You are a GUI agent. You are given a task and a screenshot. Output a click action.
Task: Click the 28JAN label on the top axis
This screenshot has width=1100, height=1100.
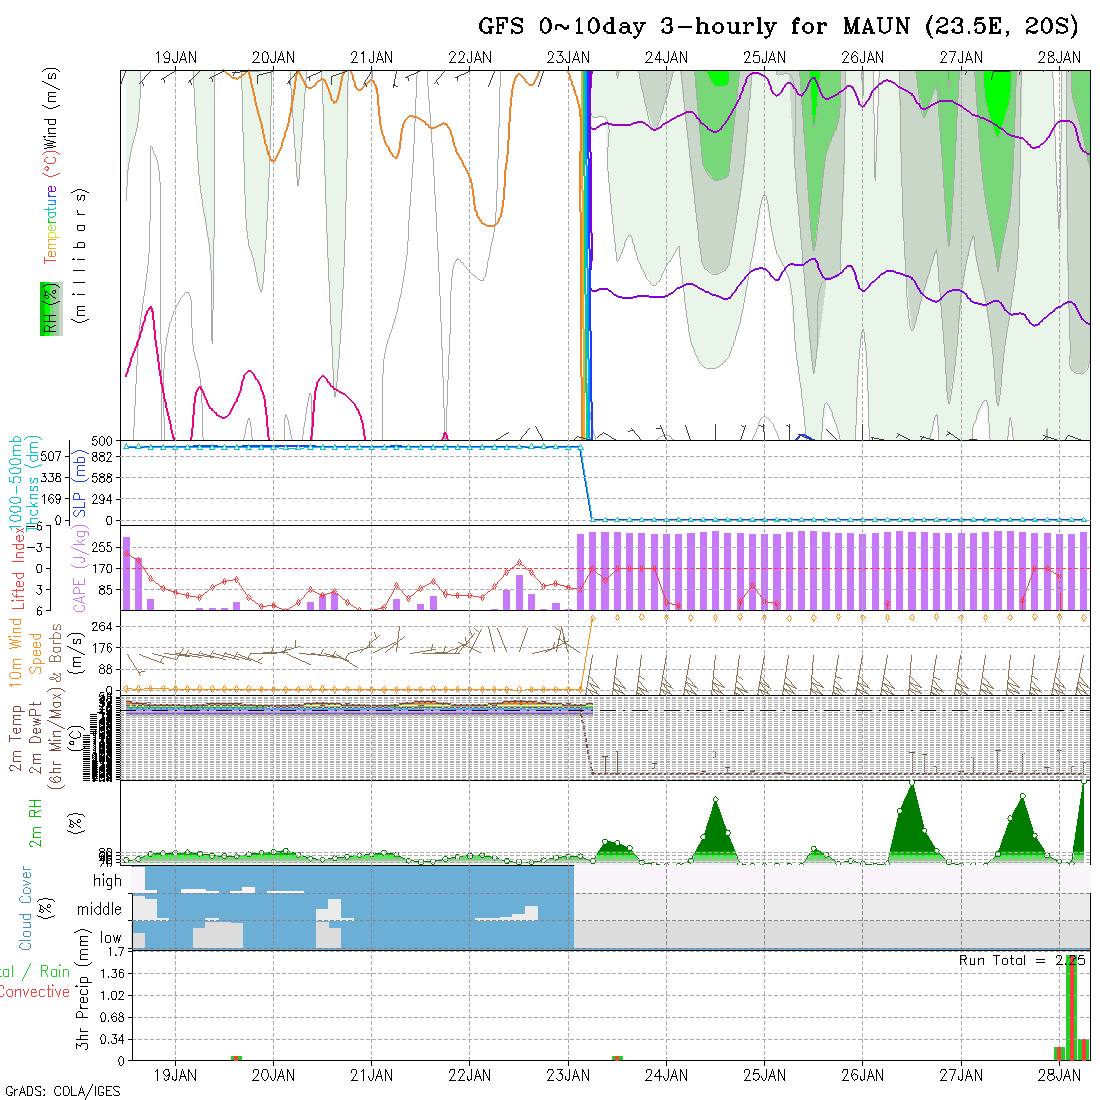tap(1059, 58)
